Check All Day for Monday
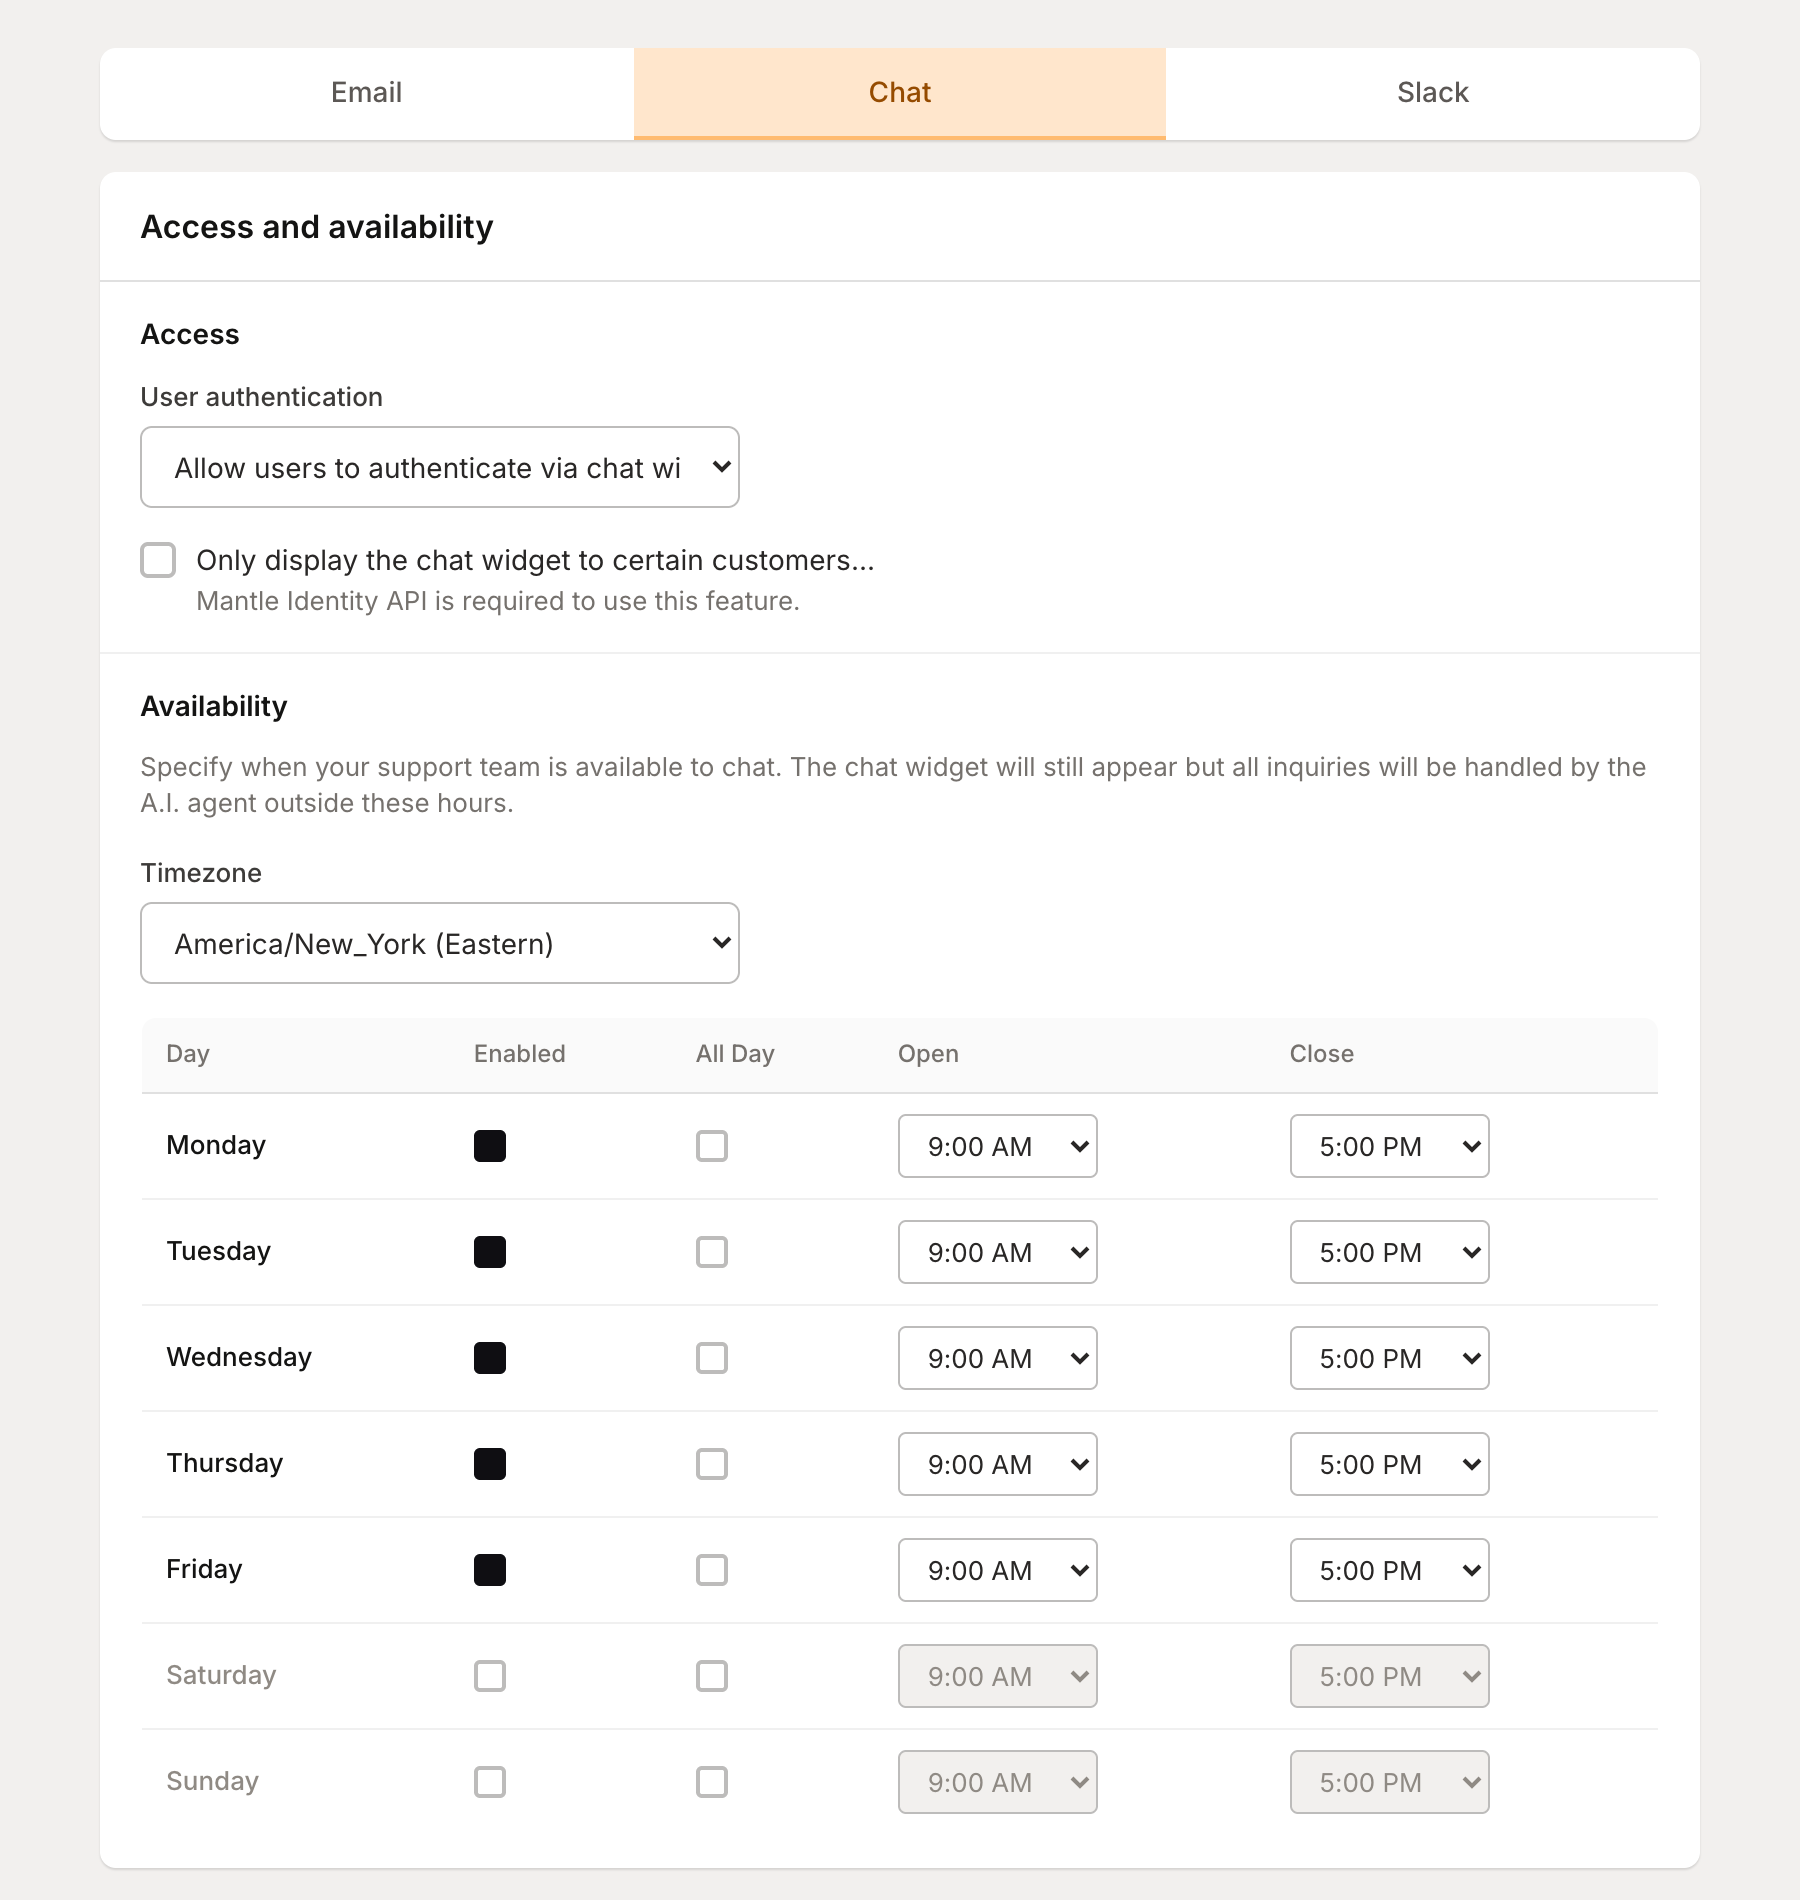Image resolution: width=1800 pixels, height=1900 pixels. point(711,1146)
